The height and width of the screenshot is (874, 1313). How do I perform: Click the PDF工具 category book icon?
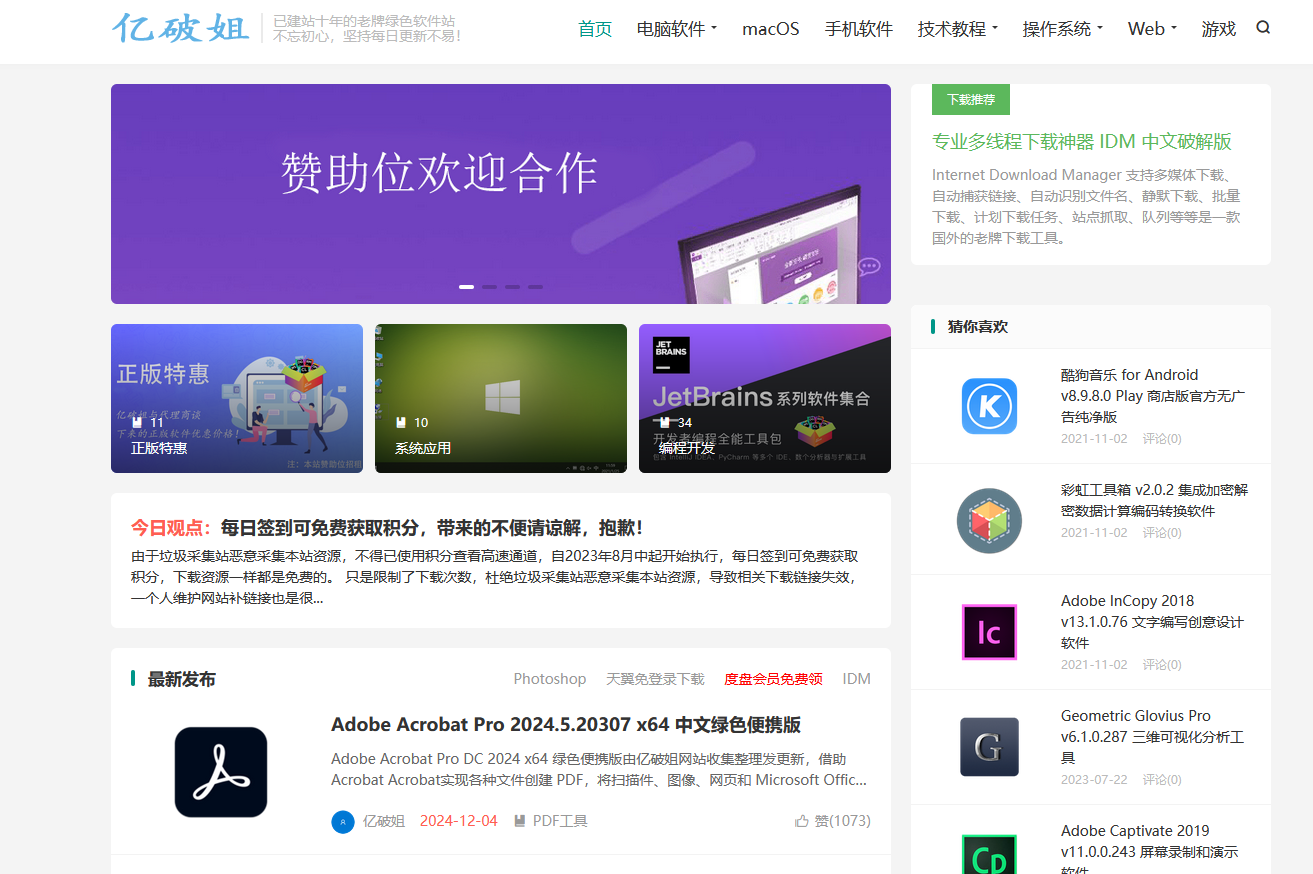[x=519, y=821]
